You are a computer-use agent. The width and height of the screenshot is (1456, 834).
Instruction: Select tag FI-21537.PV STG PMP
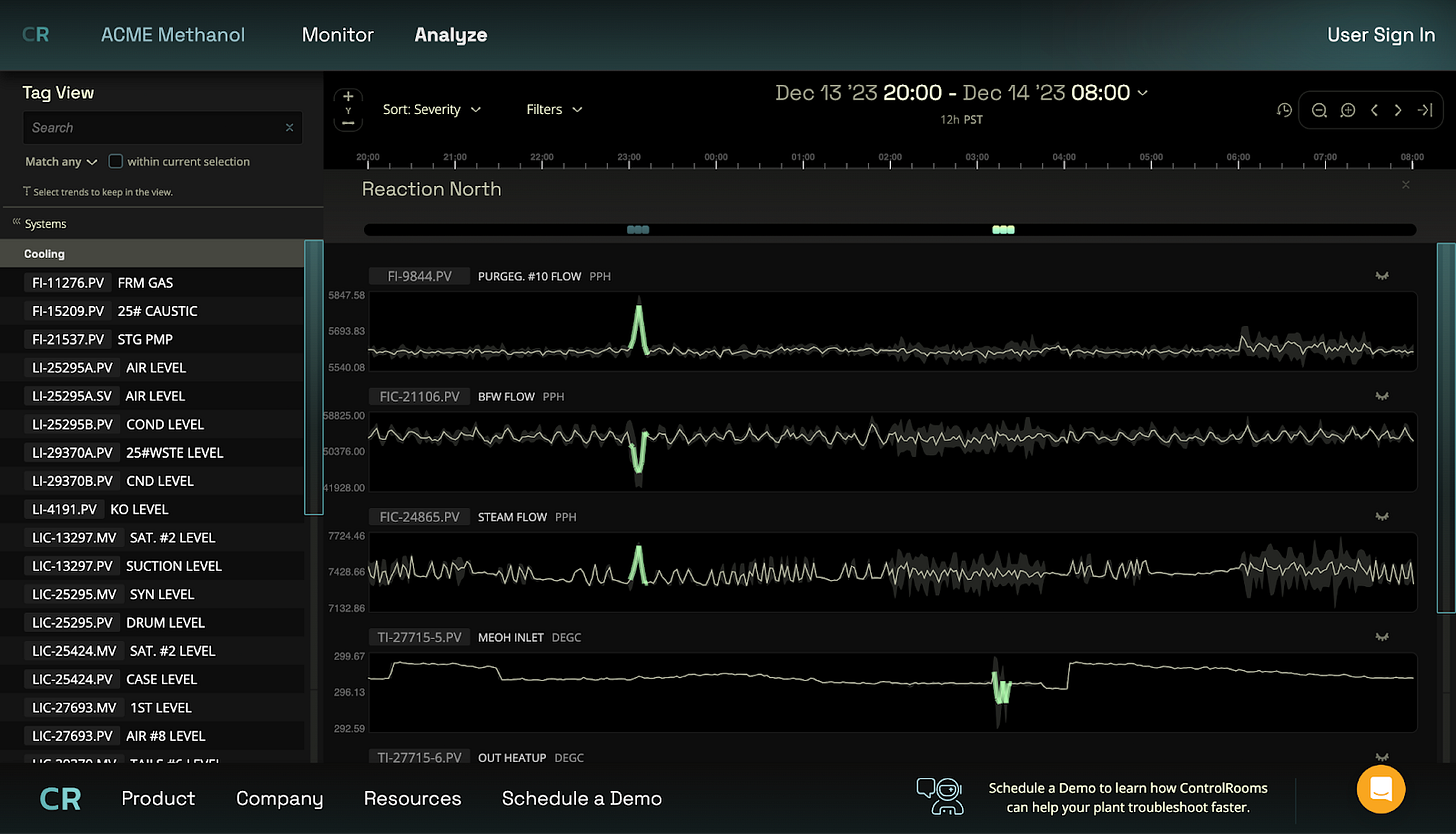(152, 339)
